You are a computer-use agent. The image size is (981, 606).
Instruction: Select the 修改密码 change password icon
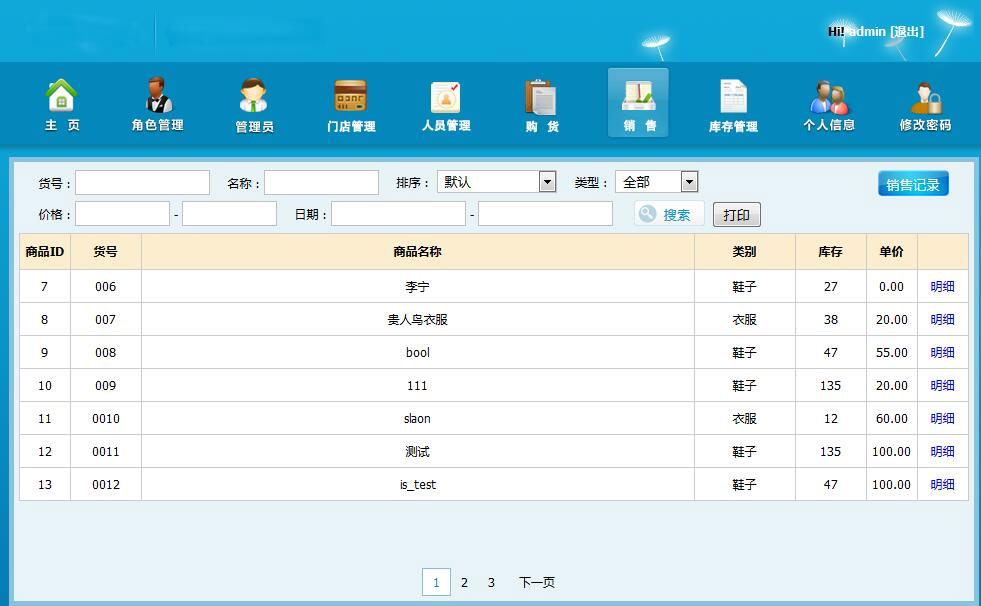click(x=925, y=100)
